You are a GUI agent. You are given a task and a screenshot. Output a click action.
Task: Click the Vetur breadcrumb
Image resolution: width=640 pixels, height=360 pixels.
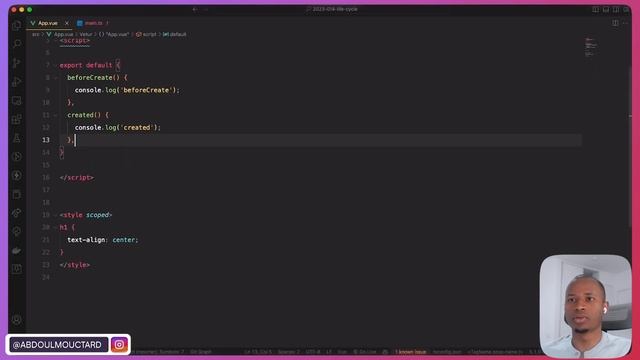coord(86,34)
